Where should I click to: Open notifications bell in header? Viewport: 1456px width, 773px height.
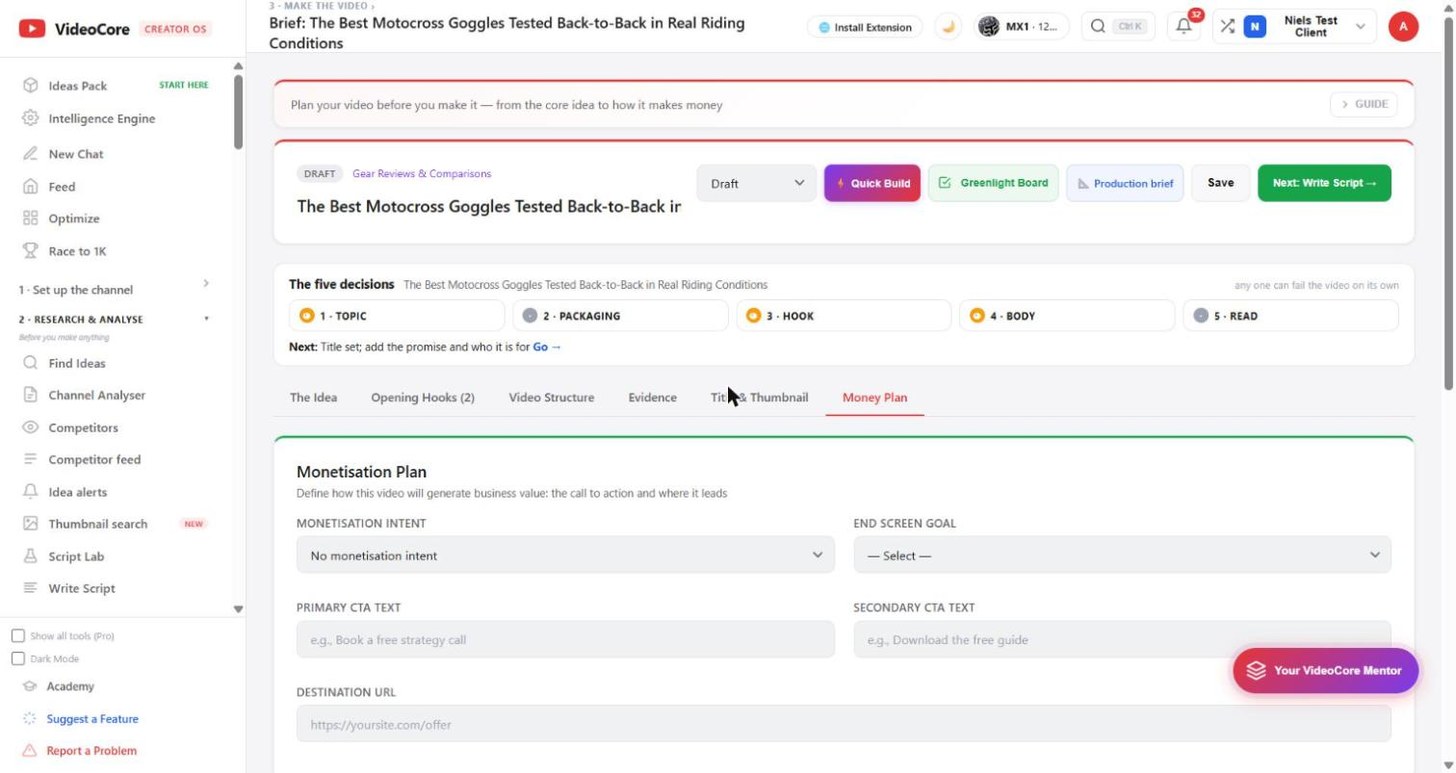(x=1184, y=27)
